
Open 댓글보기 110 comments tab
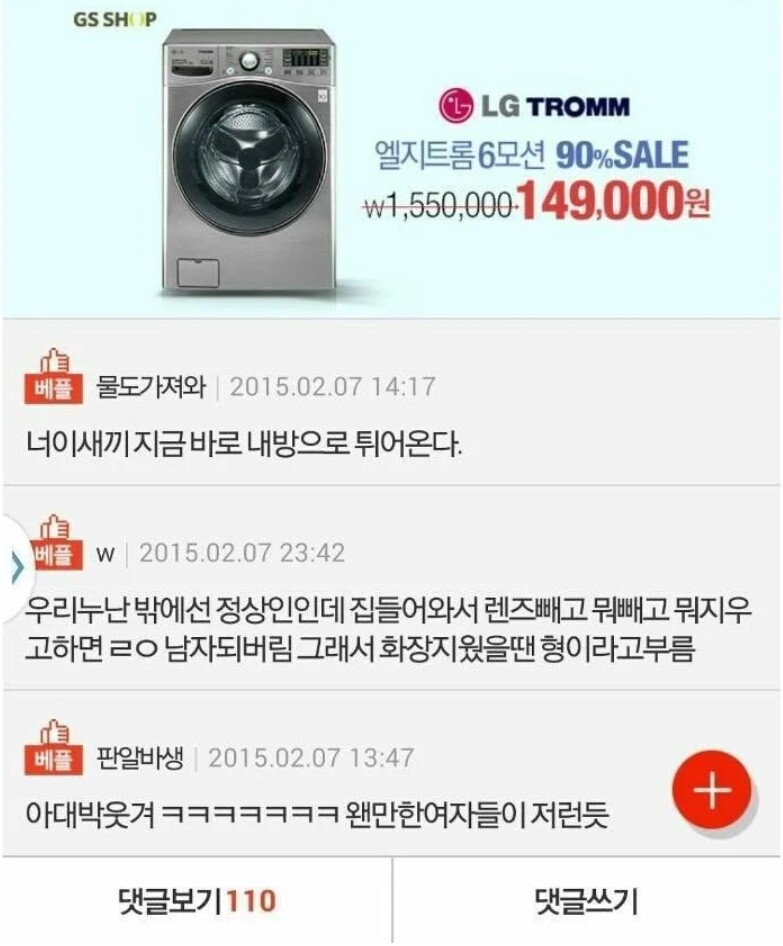tap(197, 901)
